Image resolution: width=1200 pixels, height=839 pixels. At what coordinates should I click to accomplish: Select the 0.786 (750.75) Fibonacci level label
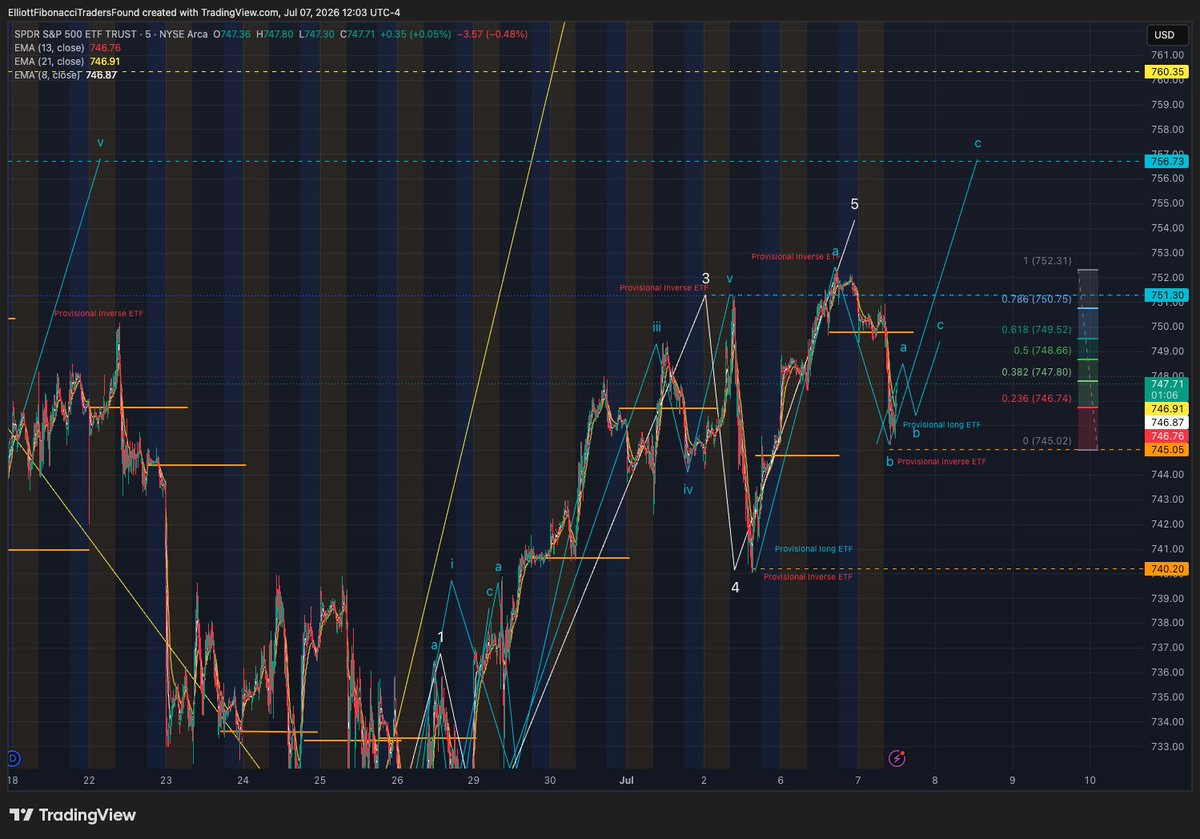(x=1034, y=299)
